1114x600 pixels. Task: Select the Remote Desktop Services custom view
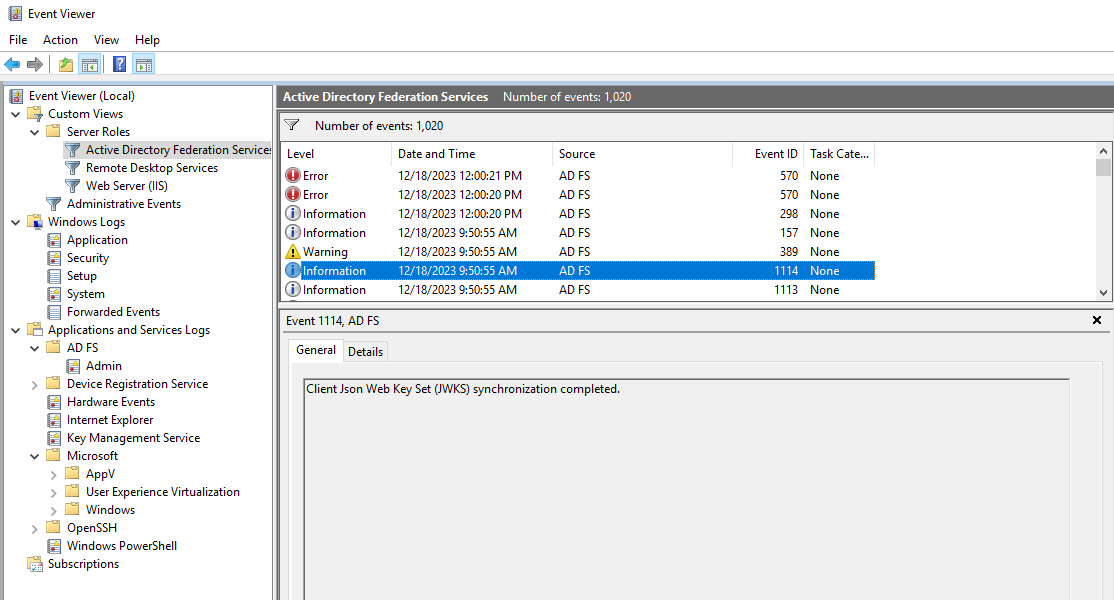151,168
